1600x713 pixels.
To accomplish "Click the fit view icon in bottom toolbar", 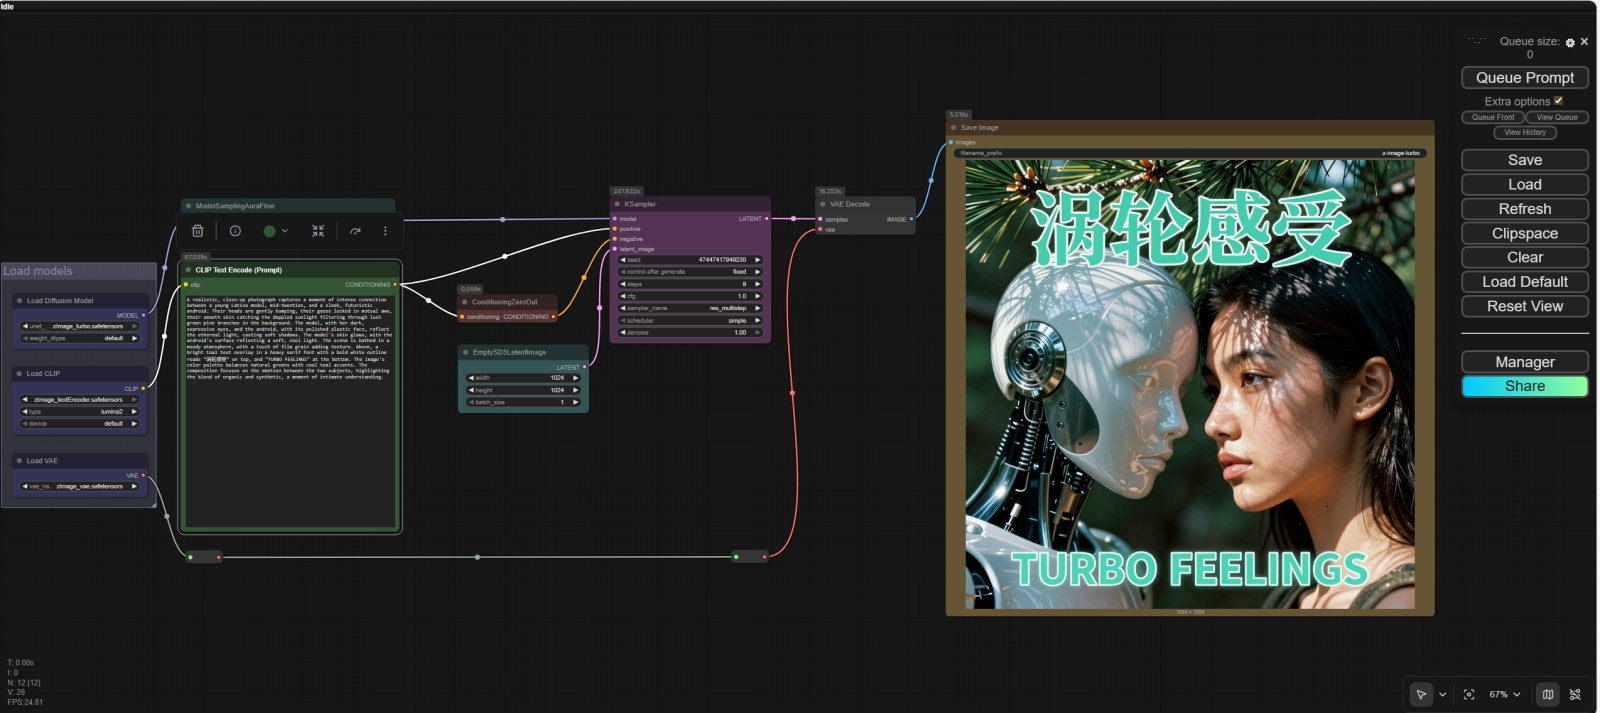I will [1469, 694].
